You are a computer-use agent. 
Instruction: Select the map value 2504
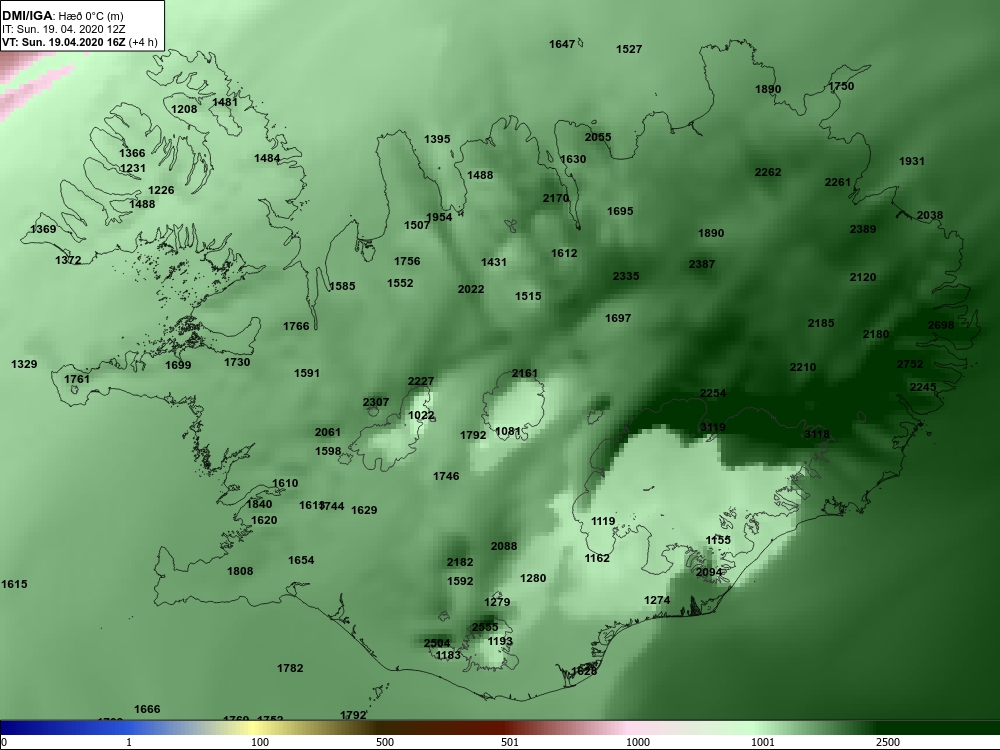[437, 643]
